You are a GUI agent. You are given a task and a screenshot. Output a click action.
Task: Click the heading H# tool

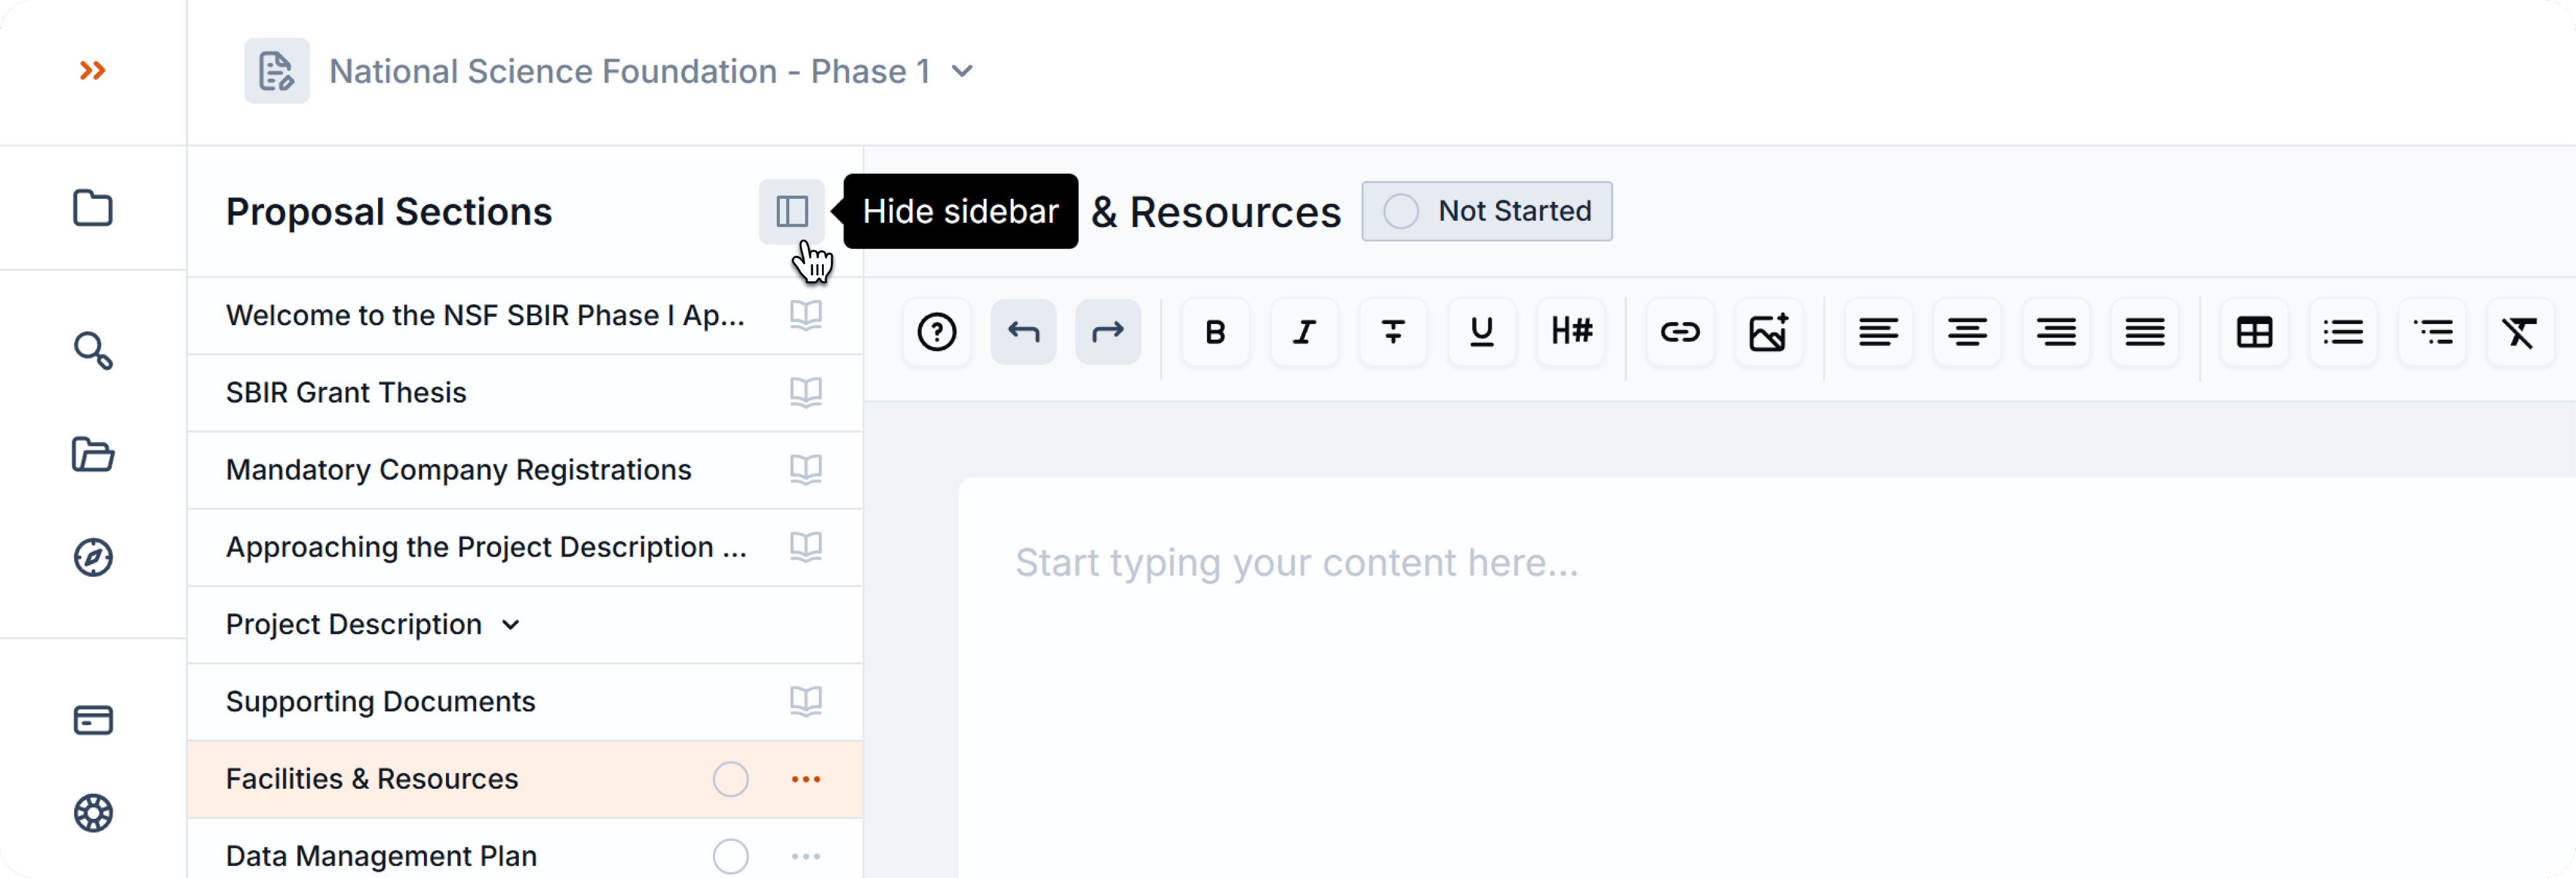tap(1571, 332)
